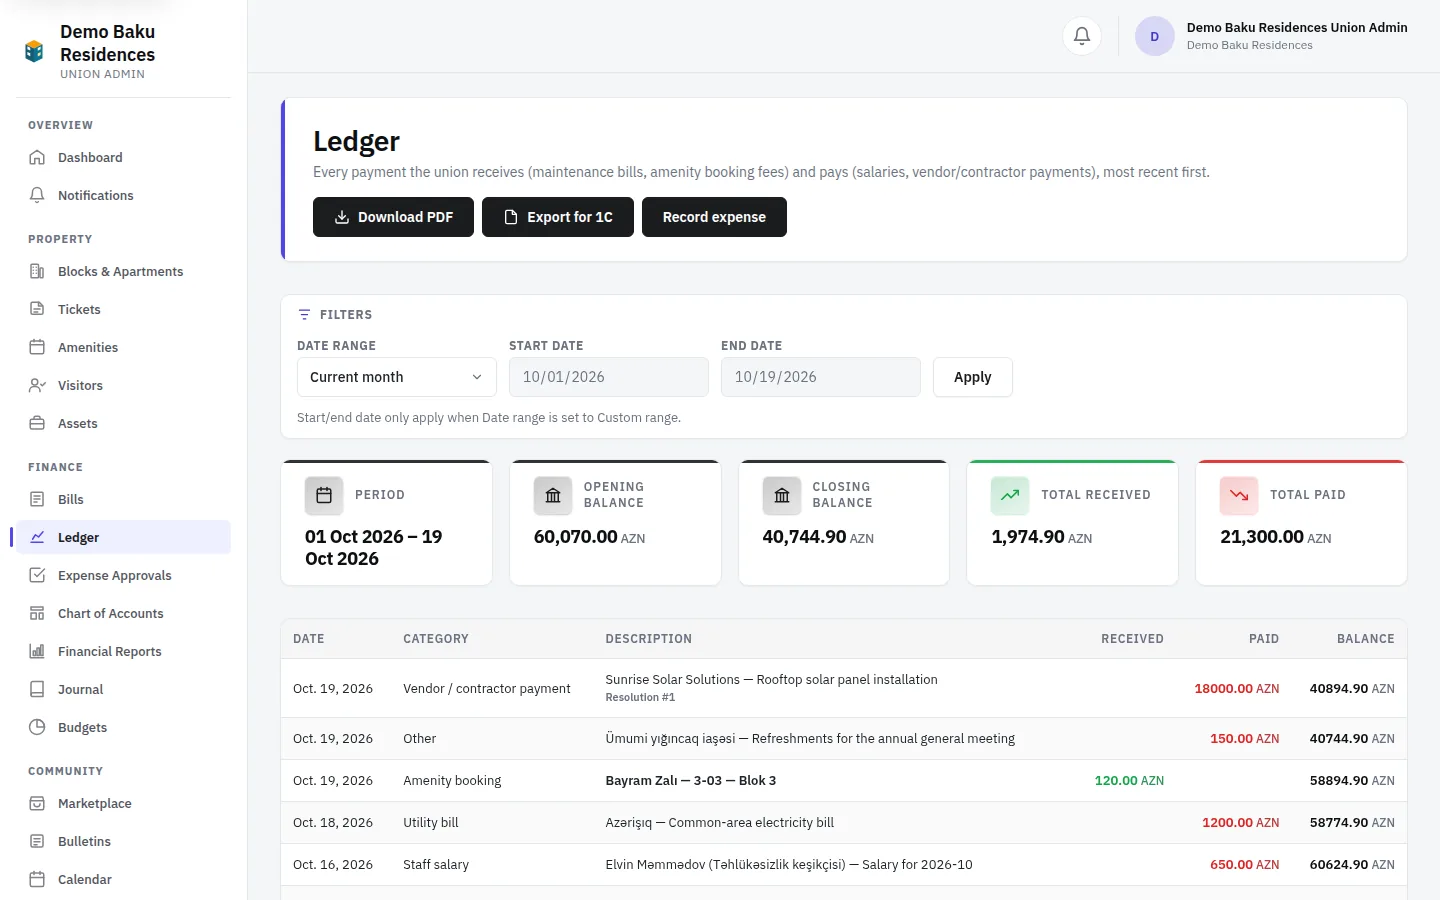Click the Period calendar icon

pos(324,495)
